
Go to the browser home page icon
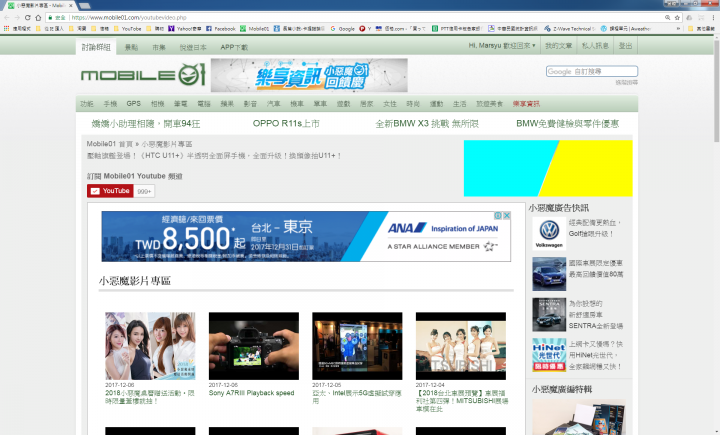(38, 17)
